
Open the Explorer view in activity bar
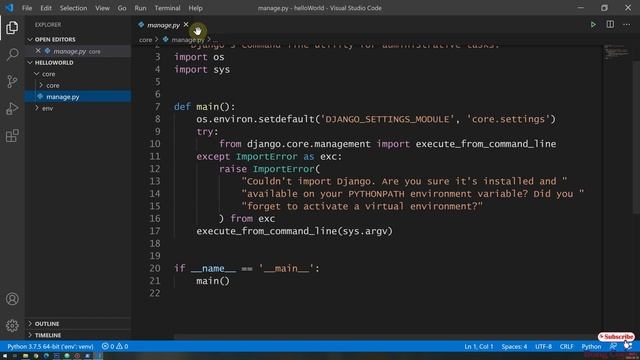point(12,27)
